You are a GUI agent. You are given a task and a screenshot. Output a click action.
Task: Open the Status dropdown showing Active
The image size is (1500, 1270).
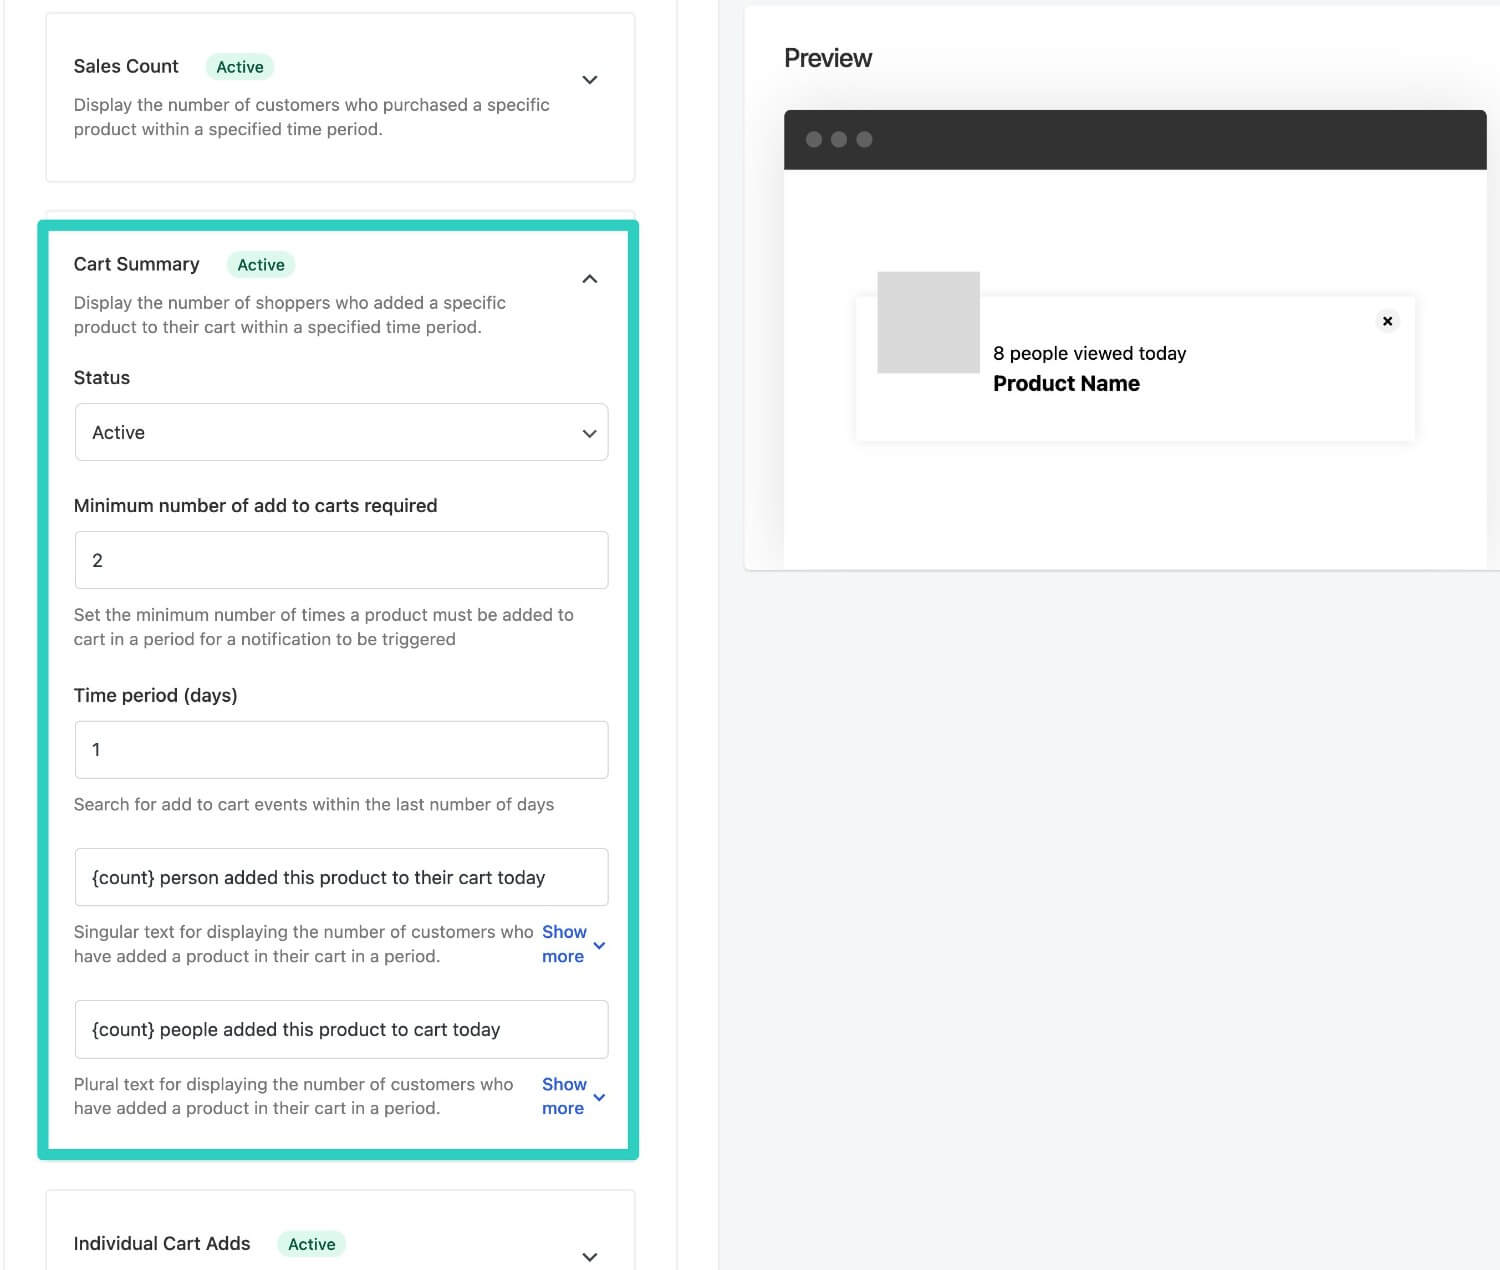click(x=341, y=432)
